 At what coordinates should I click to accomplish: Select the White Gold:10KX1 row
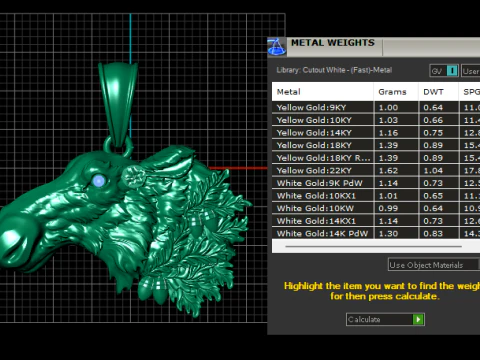[x=376, y=196]
